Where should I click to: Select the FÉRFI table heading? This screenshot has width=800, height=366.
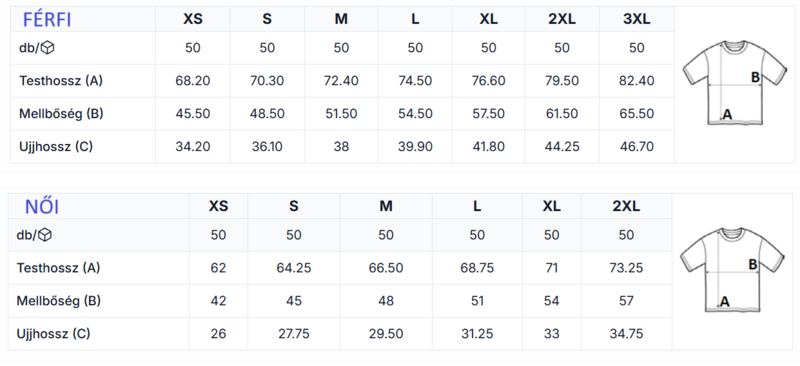(x=47, y=19)
